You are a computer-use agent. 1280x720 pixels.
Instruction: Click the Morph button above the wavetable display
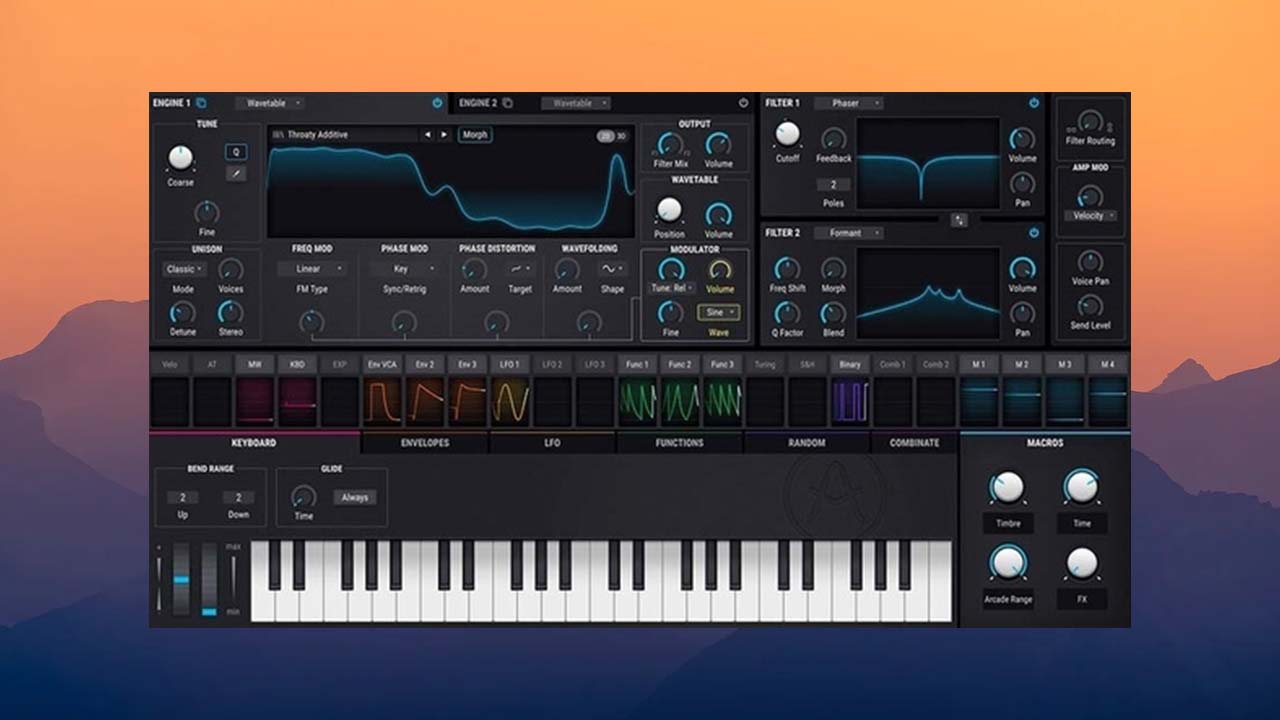pos(474,134)
